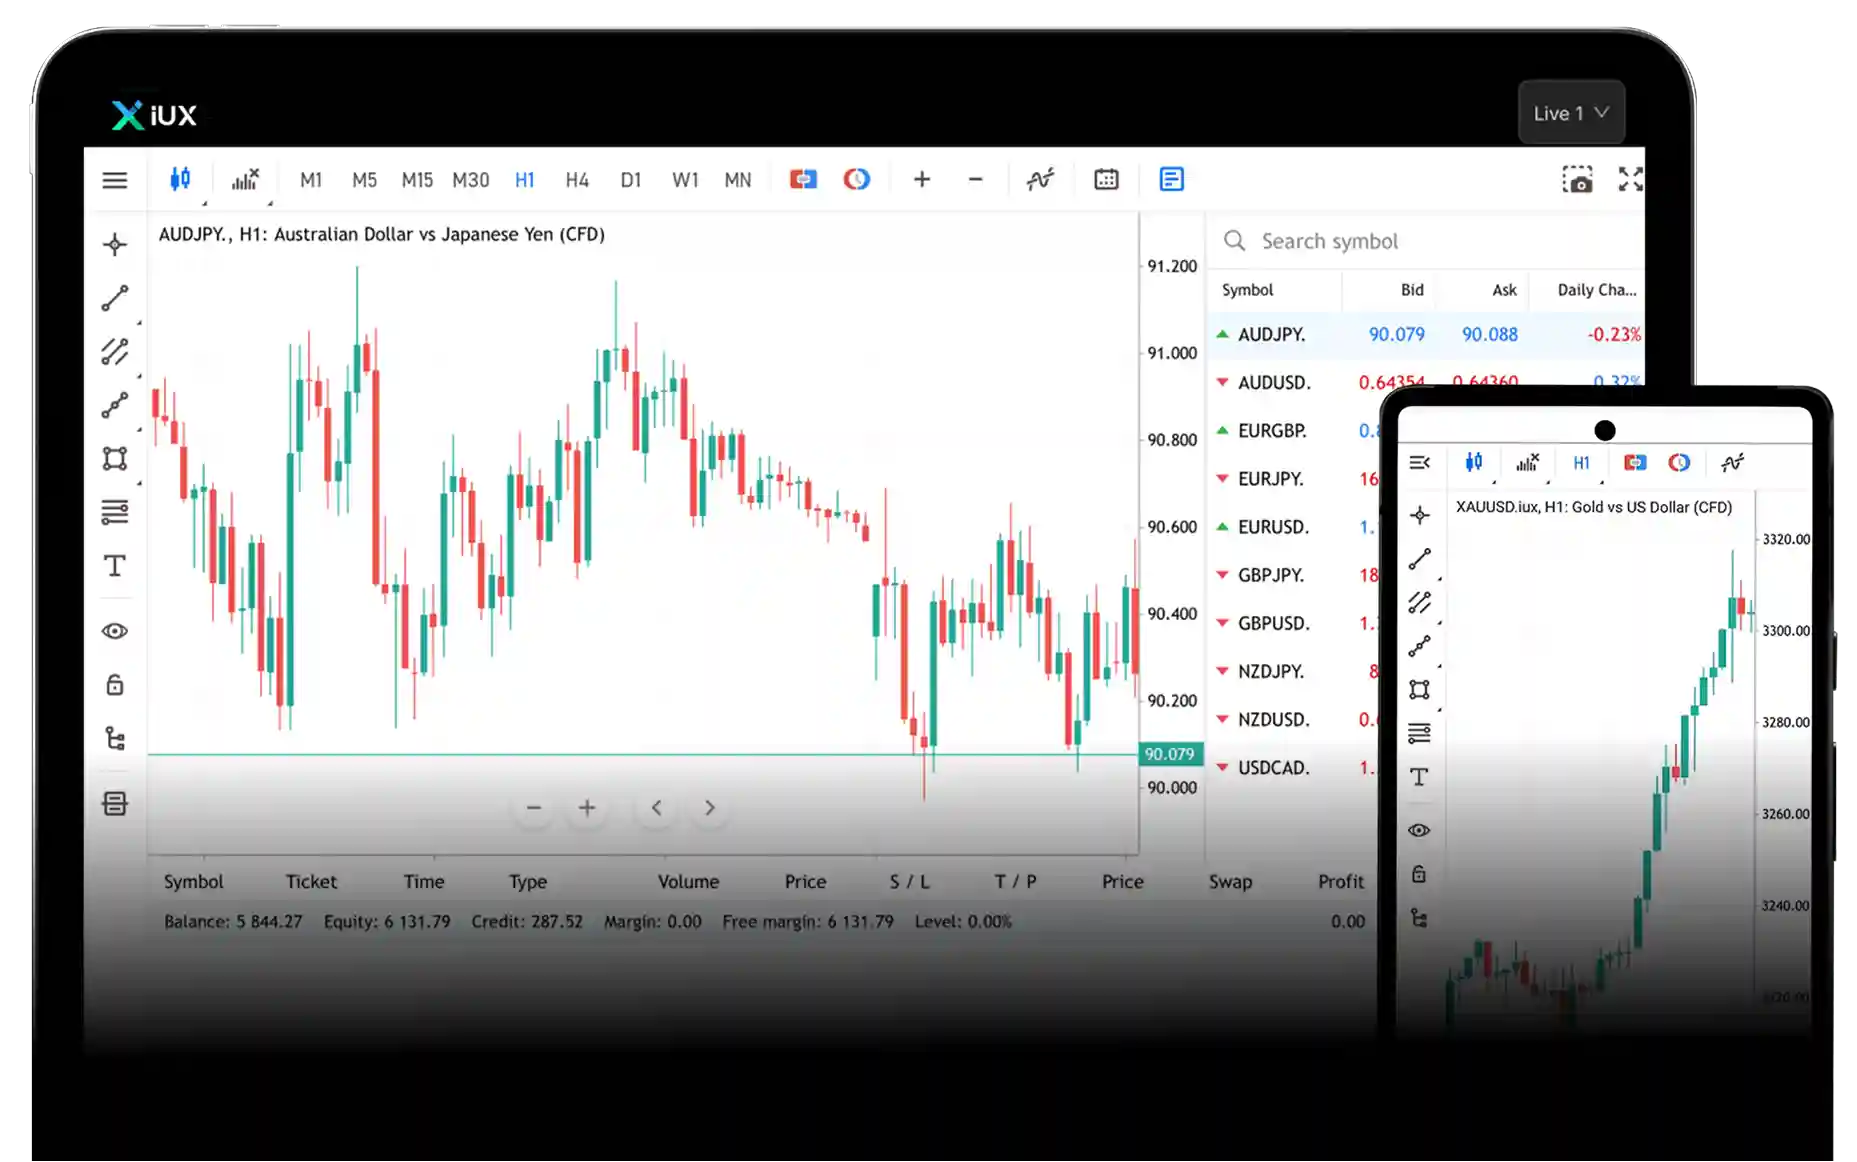This screenshot has height=1162, width=1857.
Task: Toggle the clock icon in tablet toolbar
Action: pos(857,179)
